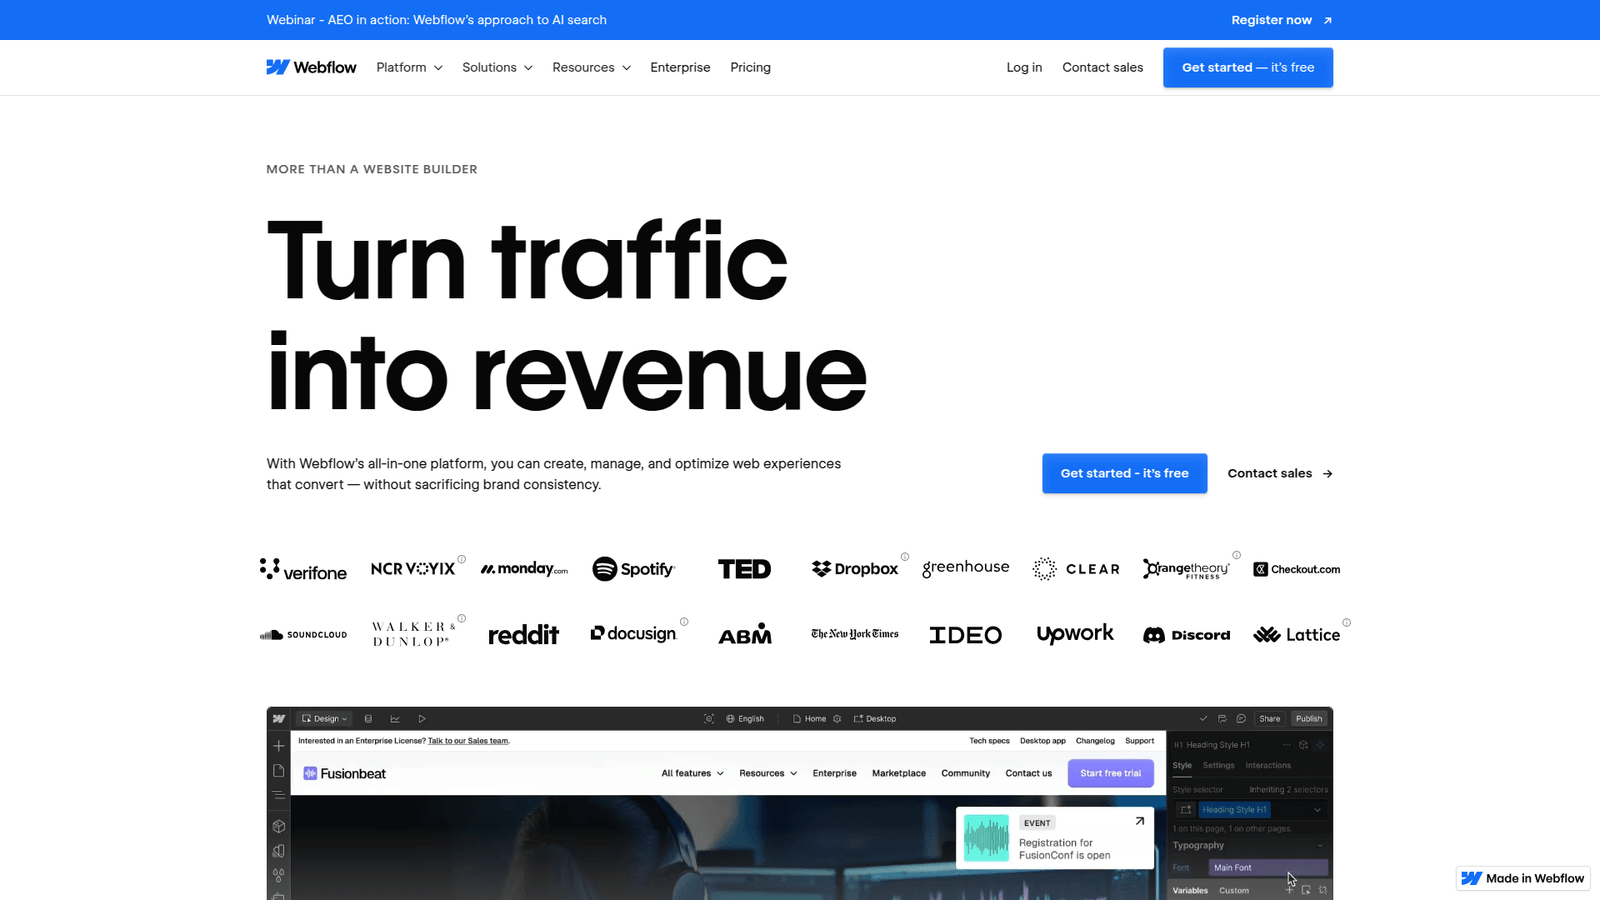Image resolution: width=1600 pixels, height=900 pixels.
Task: Open the Solutions dropdown
Action: pos(497,67)
